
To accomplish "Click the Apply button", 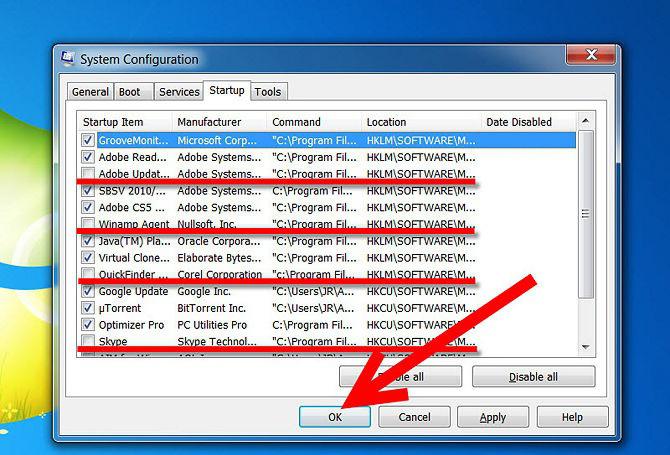I will point(492,417).
